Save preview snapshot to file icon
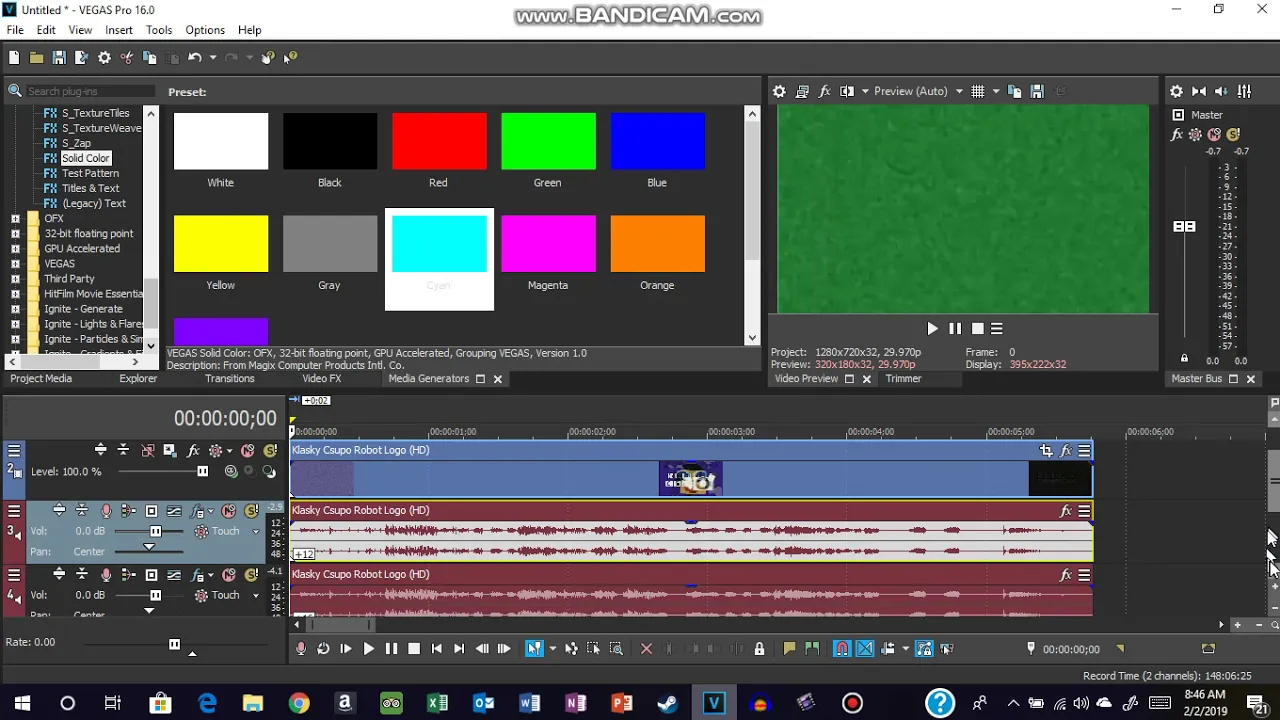This screenshot has height=720, width=1280. [1037, 91]
